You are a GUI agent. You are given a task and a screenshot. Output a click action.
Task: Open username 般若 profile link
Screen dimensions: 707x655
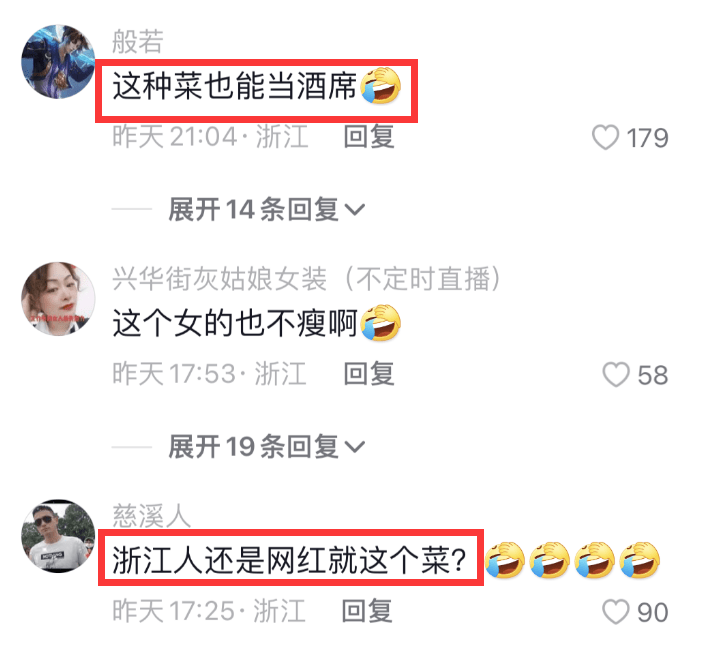[138, 41]
